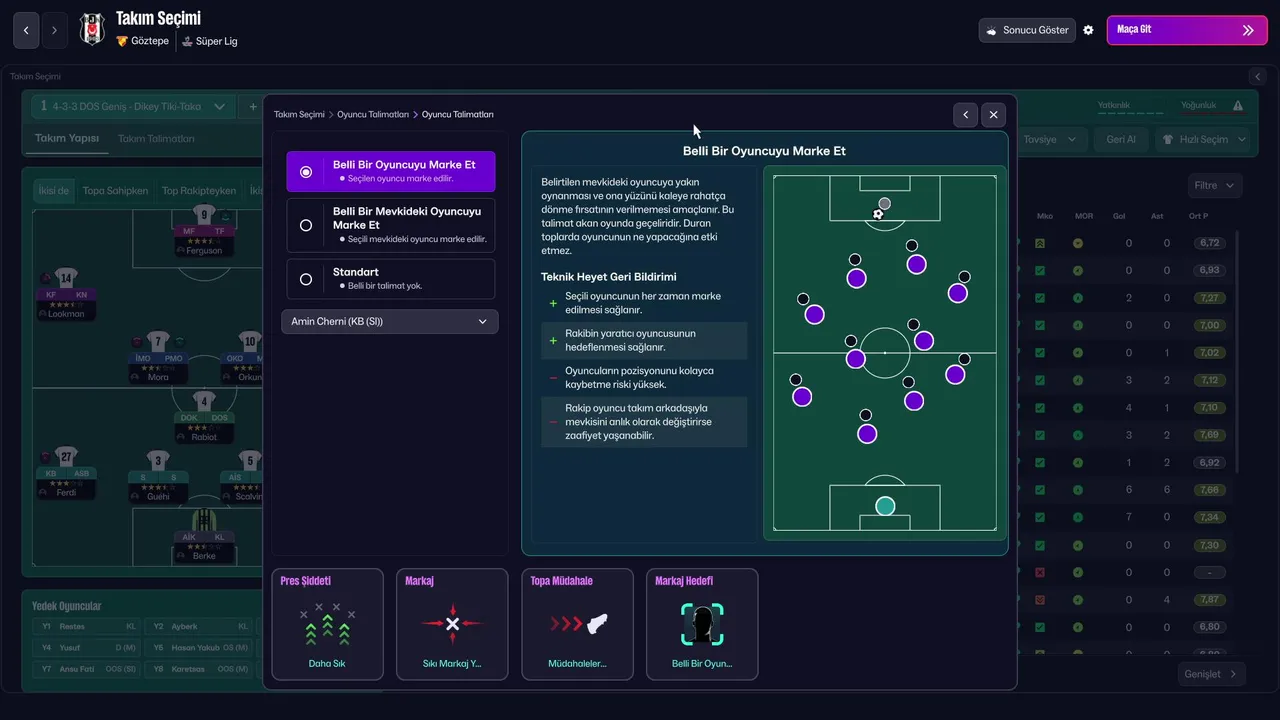Click the Takım Seçimi breadcrumb in the dialog
This screenshot has width=1280, height=720.
pos(299,115)
